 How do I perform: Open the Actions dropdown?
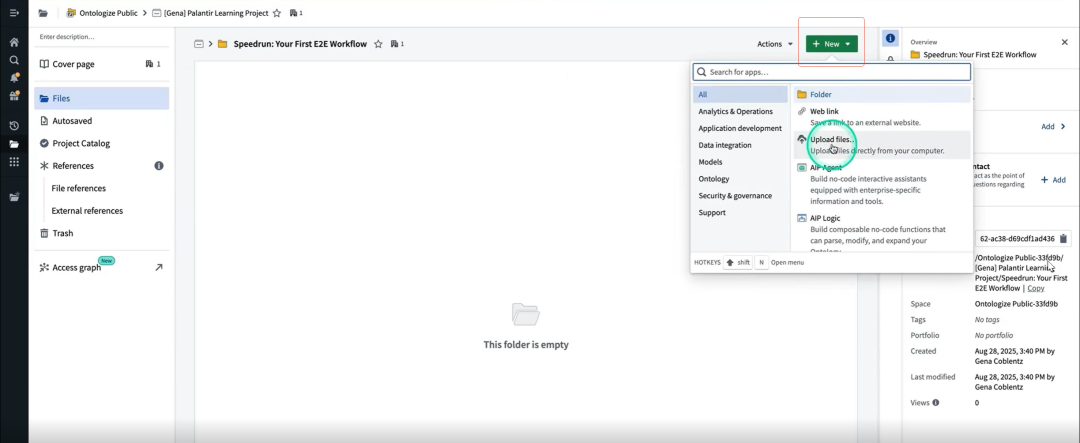click(x=775, y=44)
